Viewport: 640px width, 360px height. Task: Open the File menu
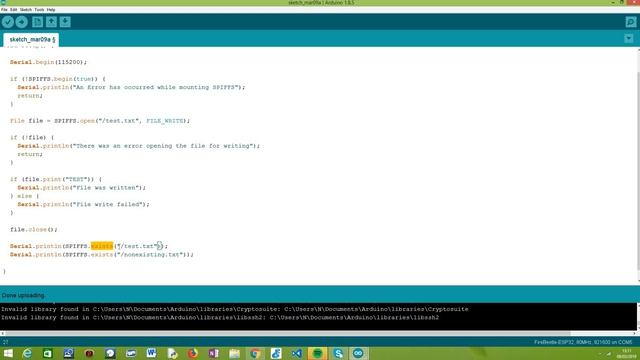click(x=4, y=9)
